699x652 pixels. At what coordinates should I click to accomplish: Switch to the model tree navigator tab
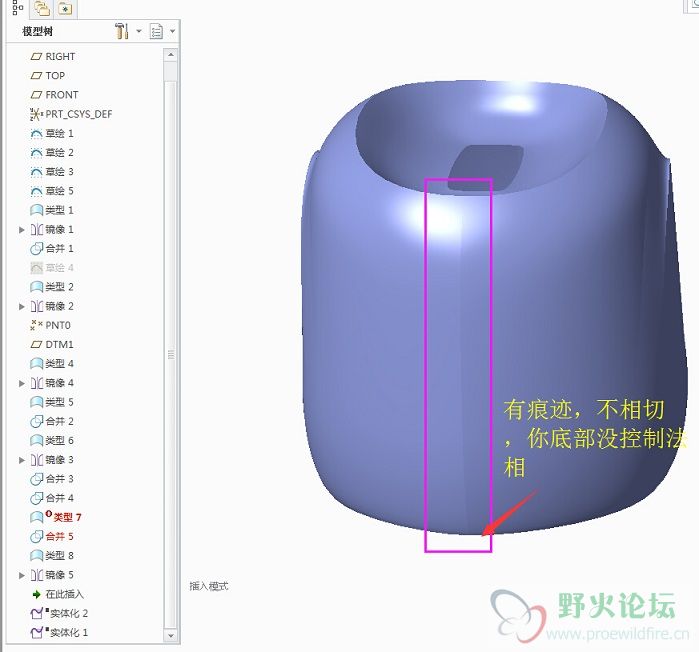pyautogui.click(x=17, y=8)
